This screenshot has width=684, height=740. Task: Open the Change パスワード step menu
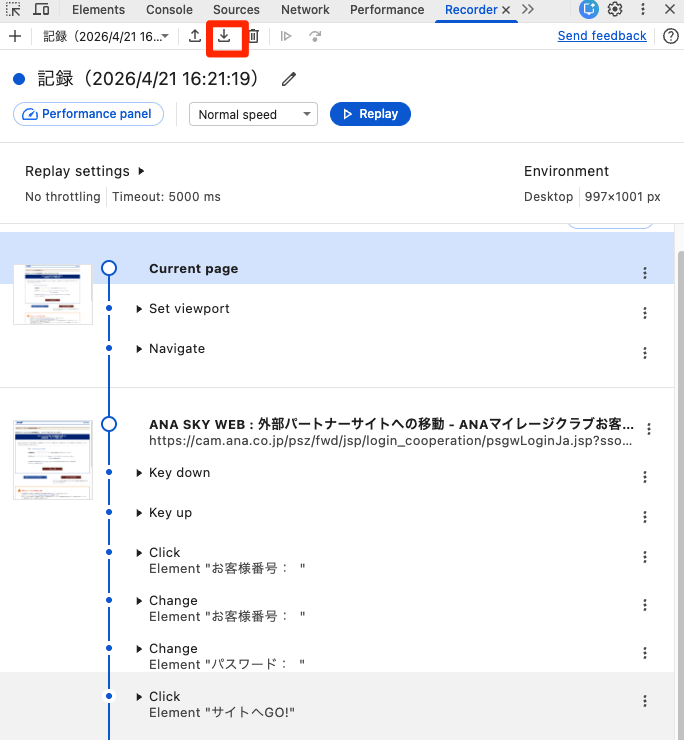point(645,653)
